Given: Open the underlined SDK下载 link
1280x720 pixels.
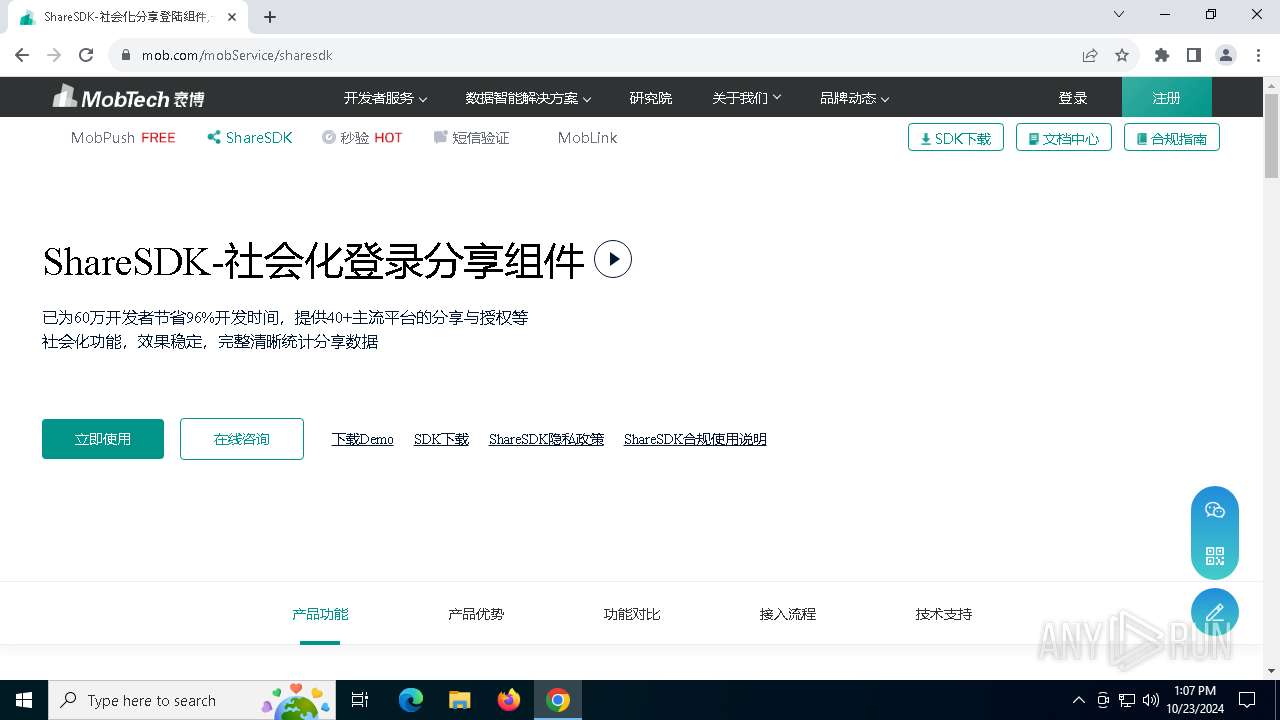Looking at the screenshot, I should pyautogui.click(x=441, y=439).
